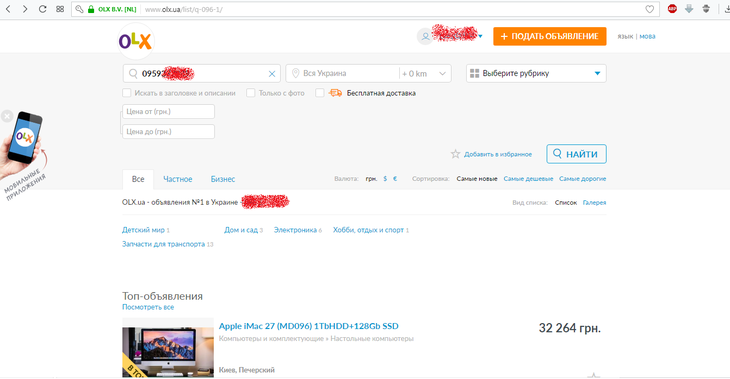The width and height of the screenshot is (730, 379).
Task: Switch to the Бизнес tab
Action: [x=223, y=179]
